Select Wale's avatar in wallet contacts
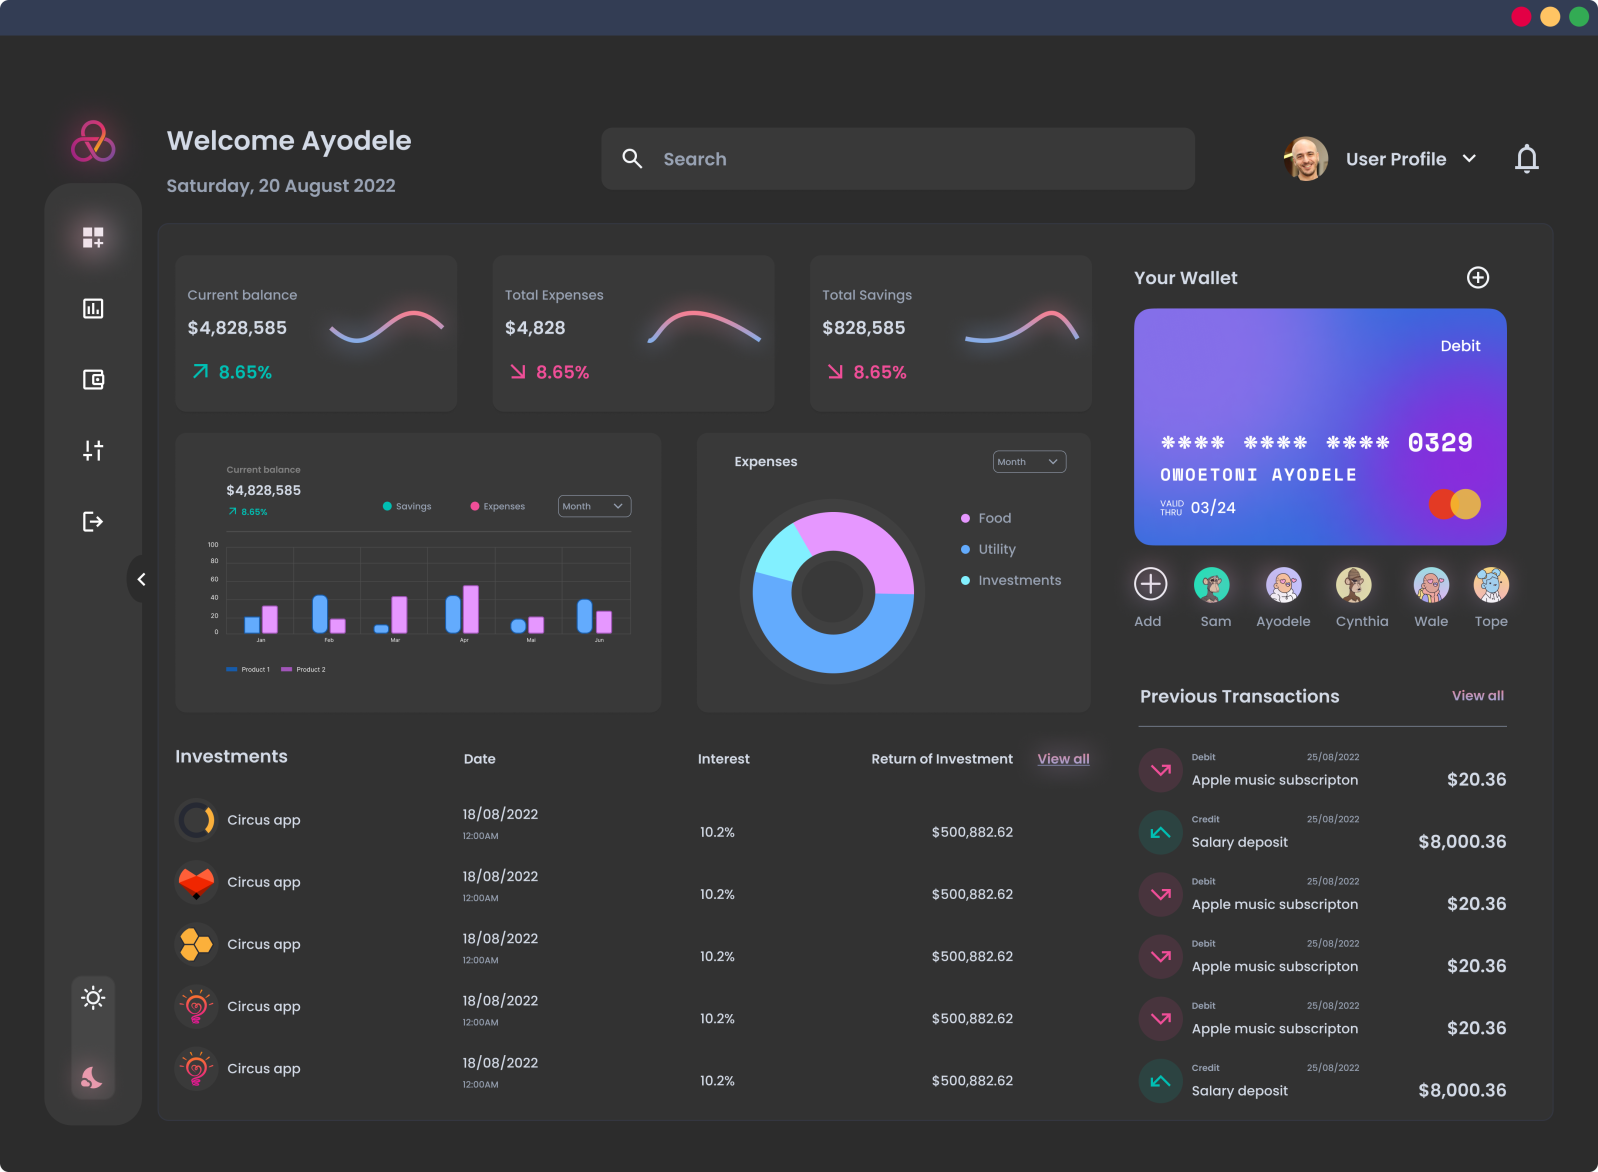 (x=1431, y=584)
